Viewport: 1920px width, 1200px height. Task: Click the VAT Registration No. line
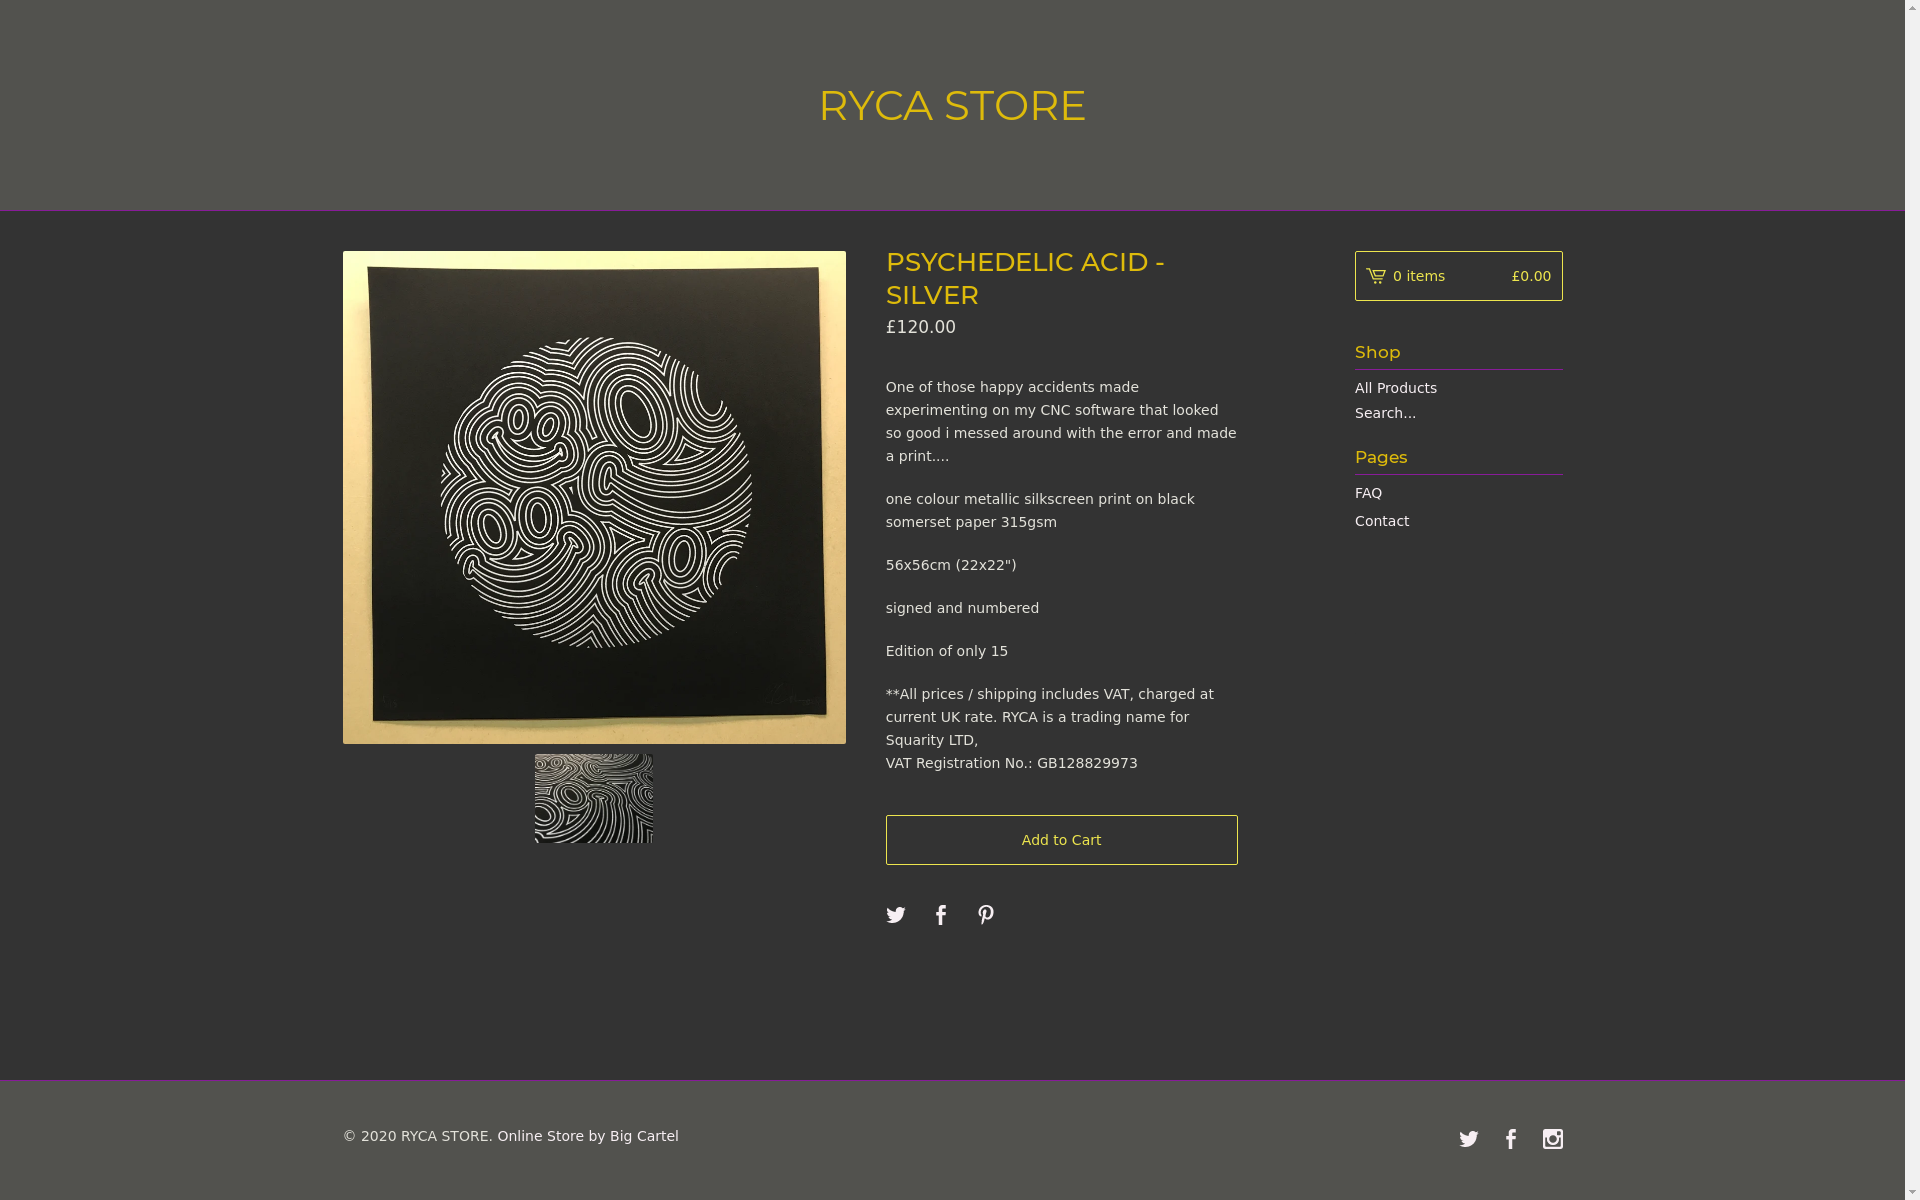(1011, 763)
